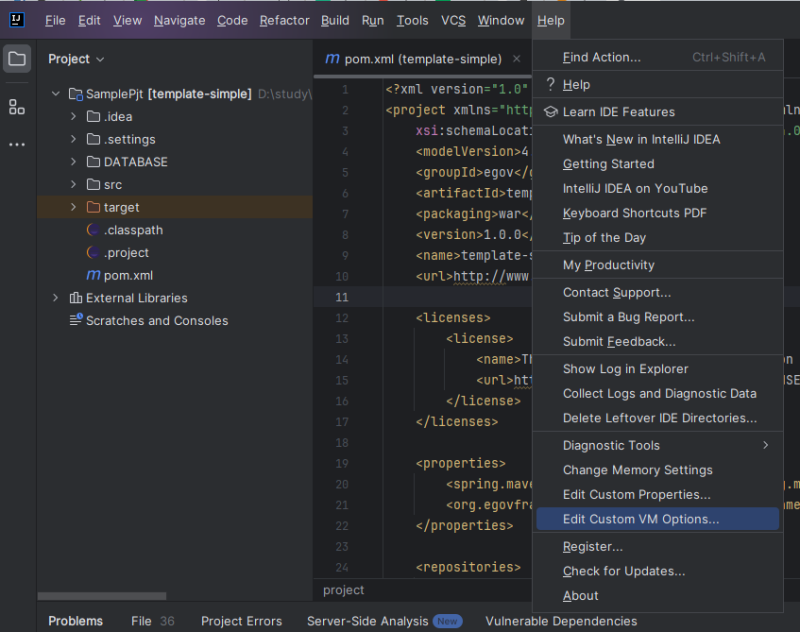Choose Edit Custom Properties...

click(x=658, y=494)
